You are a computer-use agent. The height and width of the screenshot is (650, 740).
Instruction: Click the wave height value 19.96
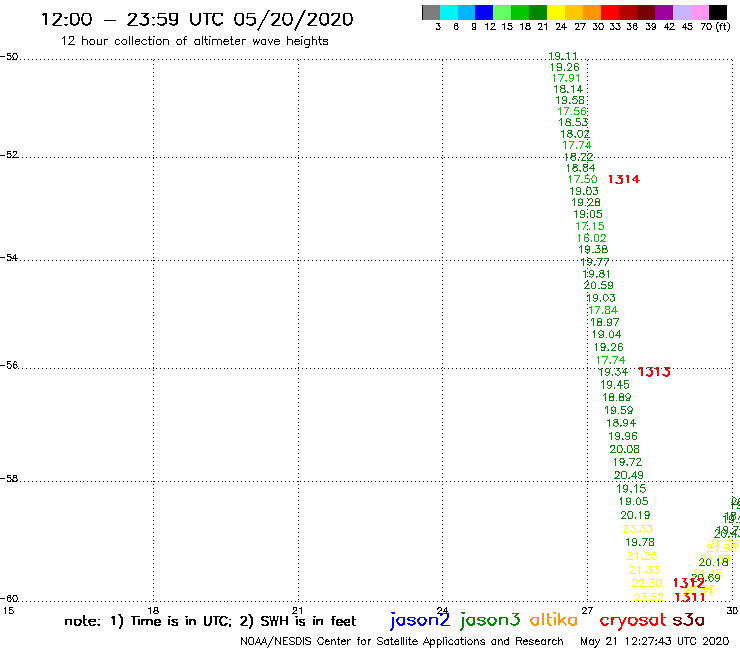pos(622,437)
